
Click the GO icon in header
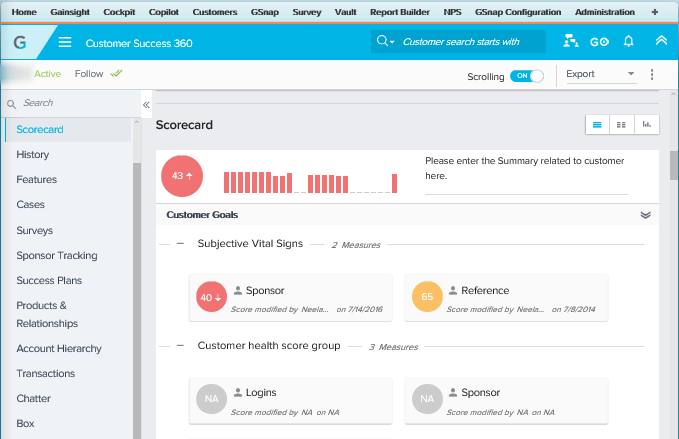click(x=599, y=42)
